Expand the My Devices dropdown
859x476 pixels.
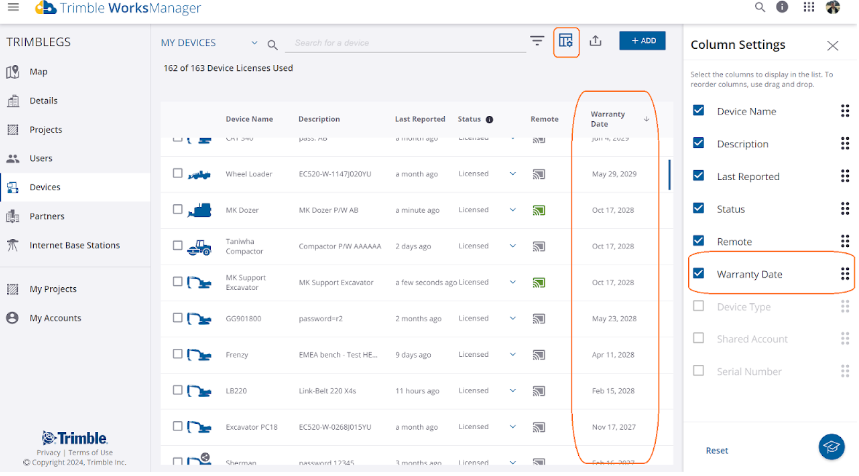coord(254,43)
